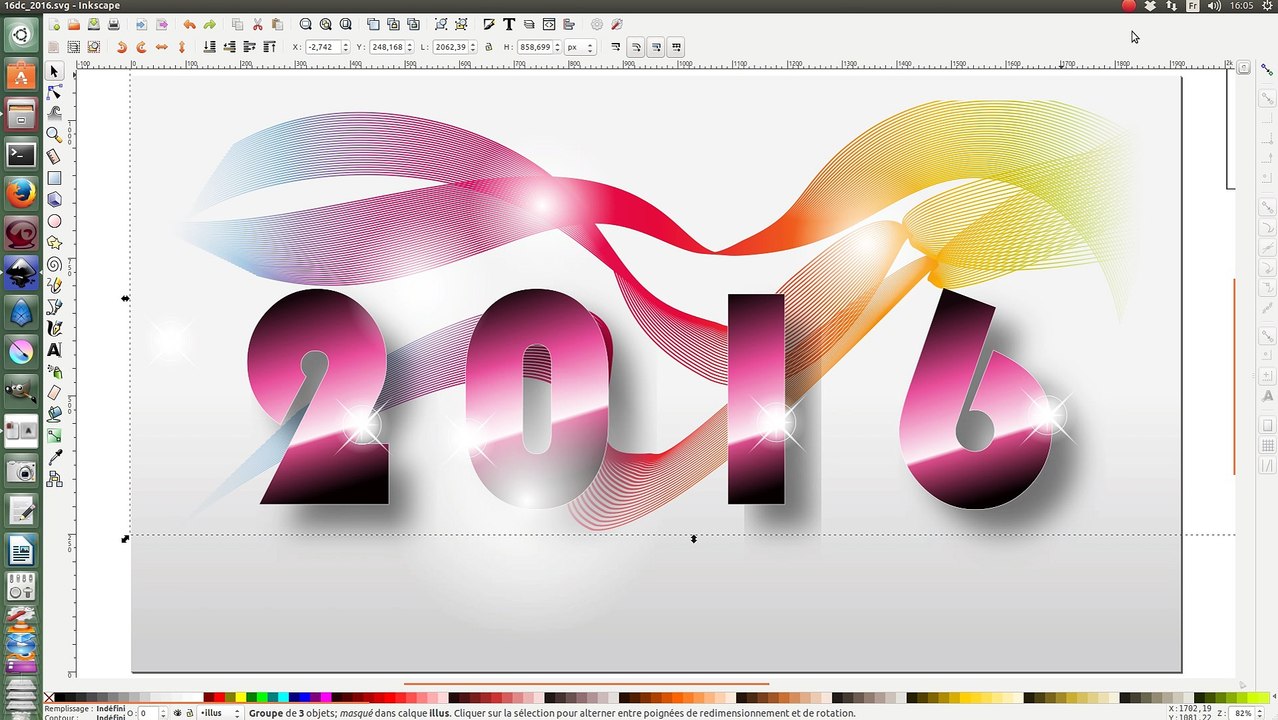Open the Text and Font dialog icon
This screenshot has width=1278, height=720.
coord(509,24)
